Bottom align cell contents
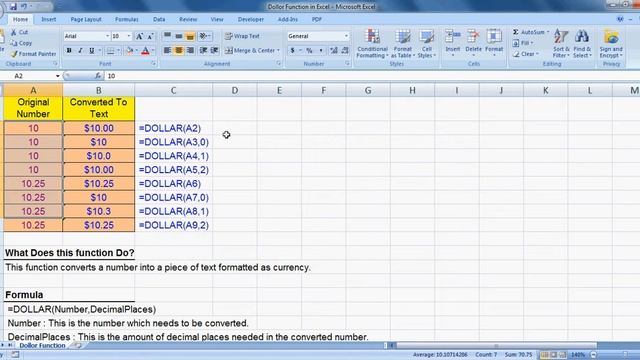 [x=190, y=36]
